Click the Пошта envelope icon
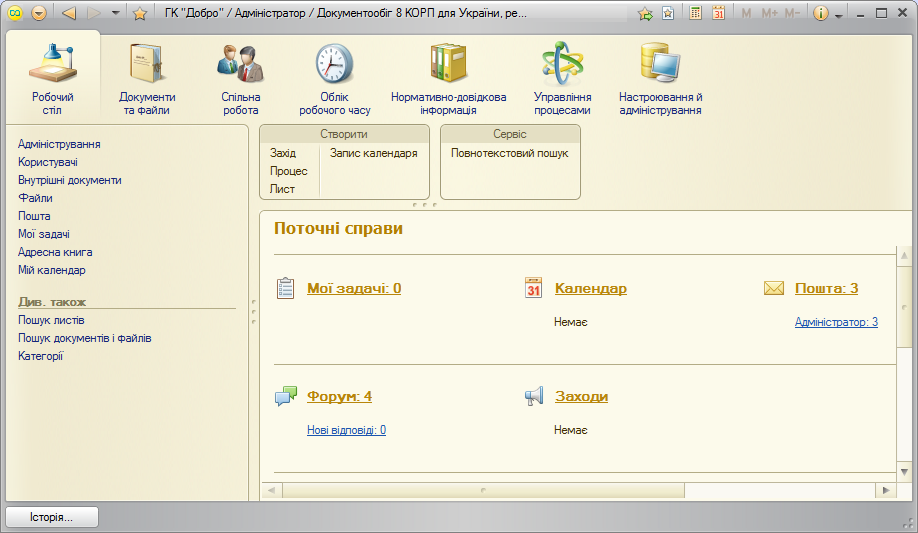 (x=774, y=288)
